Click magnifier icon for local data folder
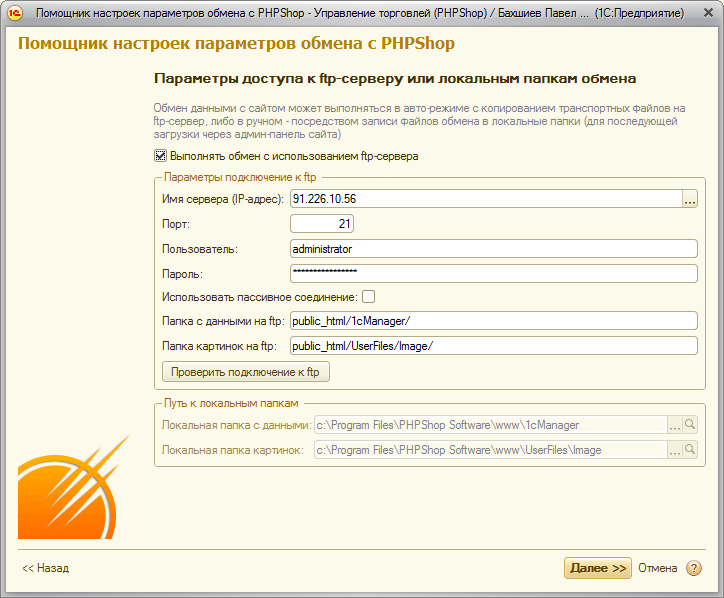 pos(690,424)
